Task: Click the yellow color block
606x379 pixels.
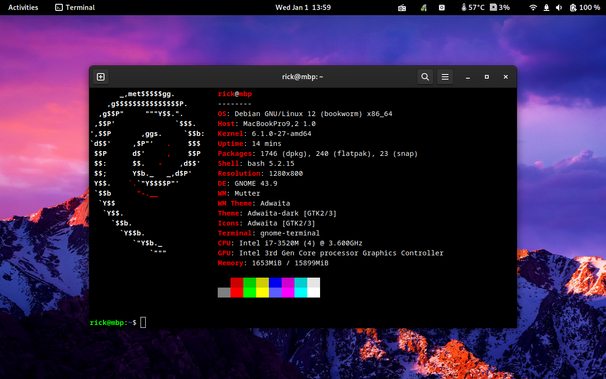Action: (262, 292)
